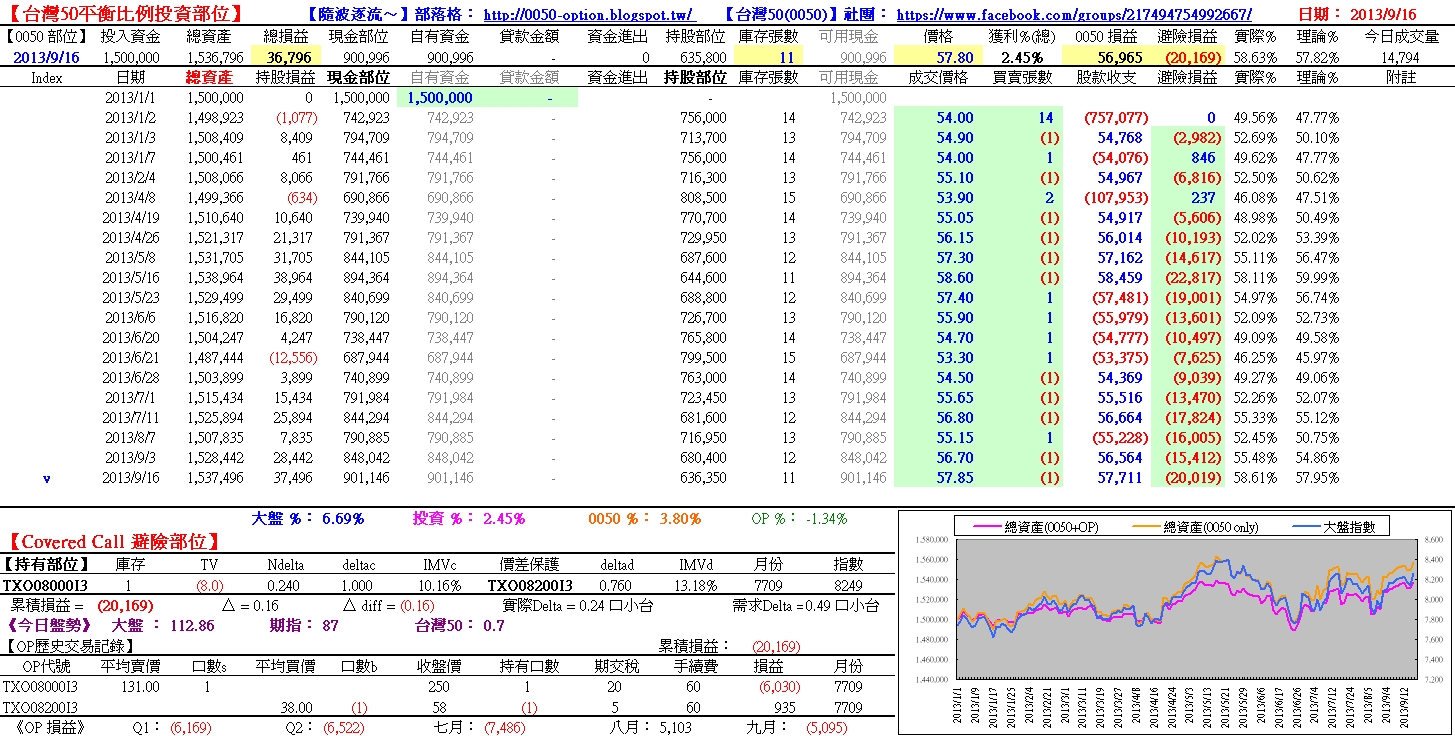
Task: Select the 2013/5/16 date cell
Action: (130, 278)
